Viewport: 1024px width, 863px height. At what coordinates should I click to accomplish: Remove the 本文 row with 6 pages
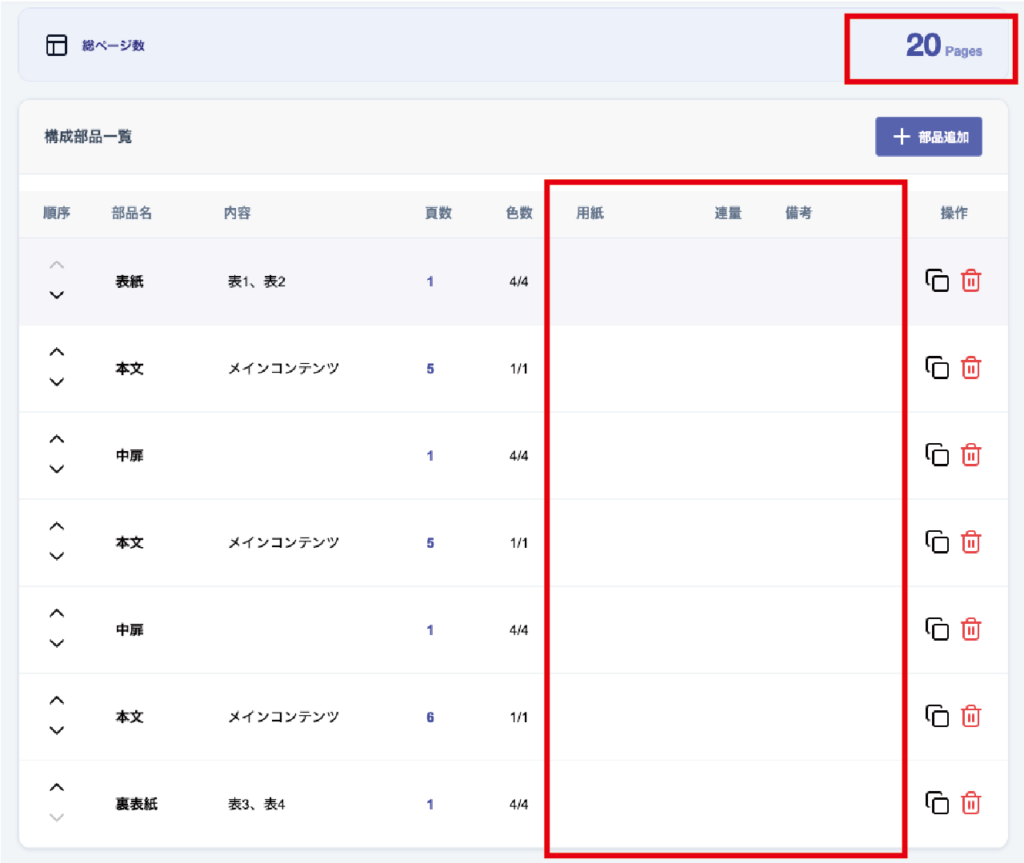[970, 716]
